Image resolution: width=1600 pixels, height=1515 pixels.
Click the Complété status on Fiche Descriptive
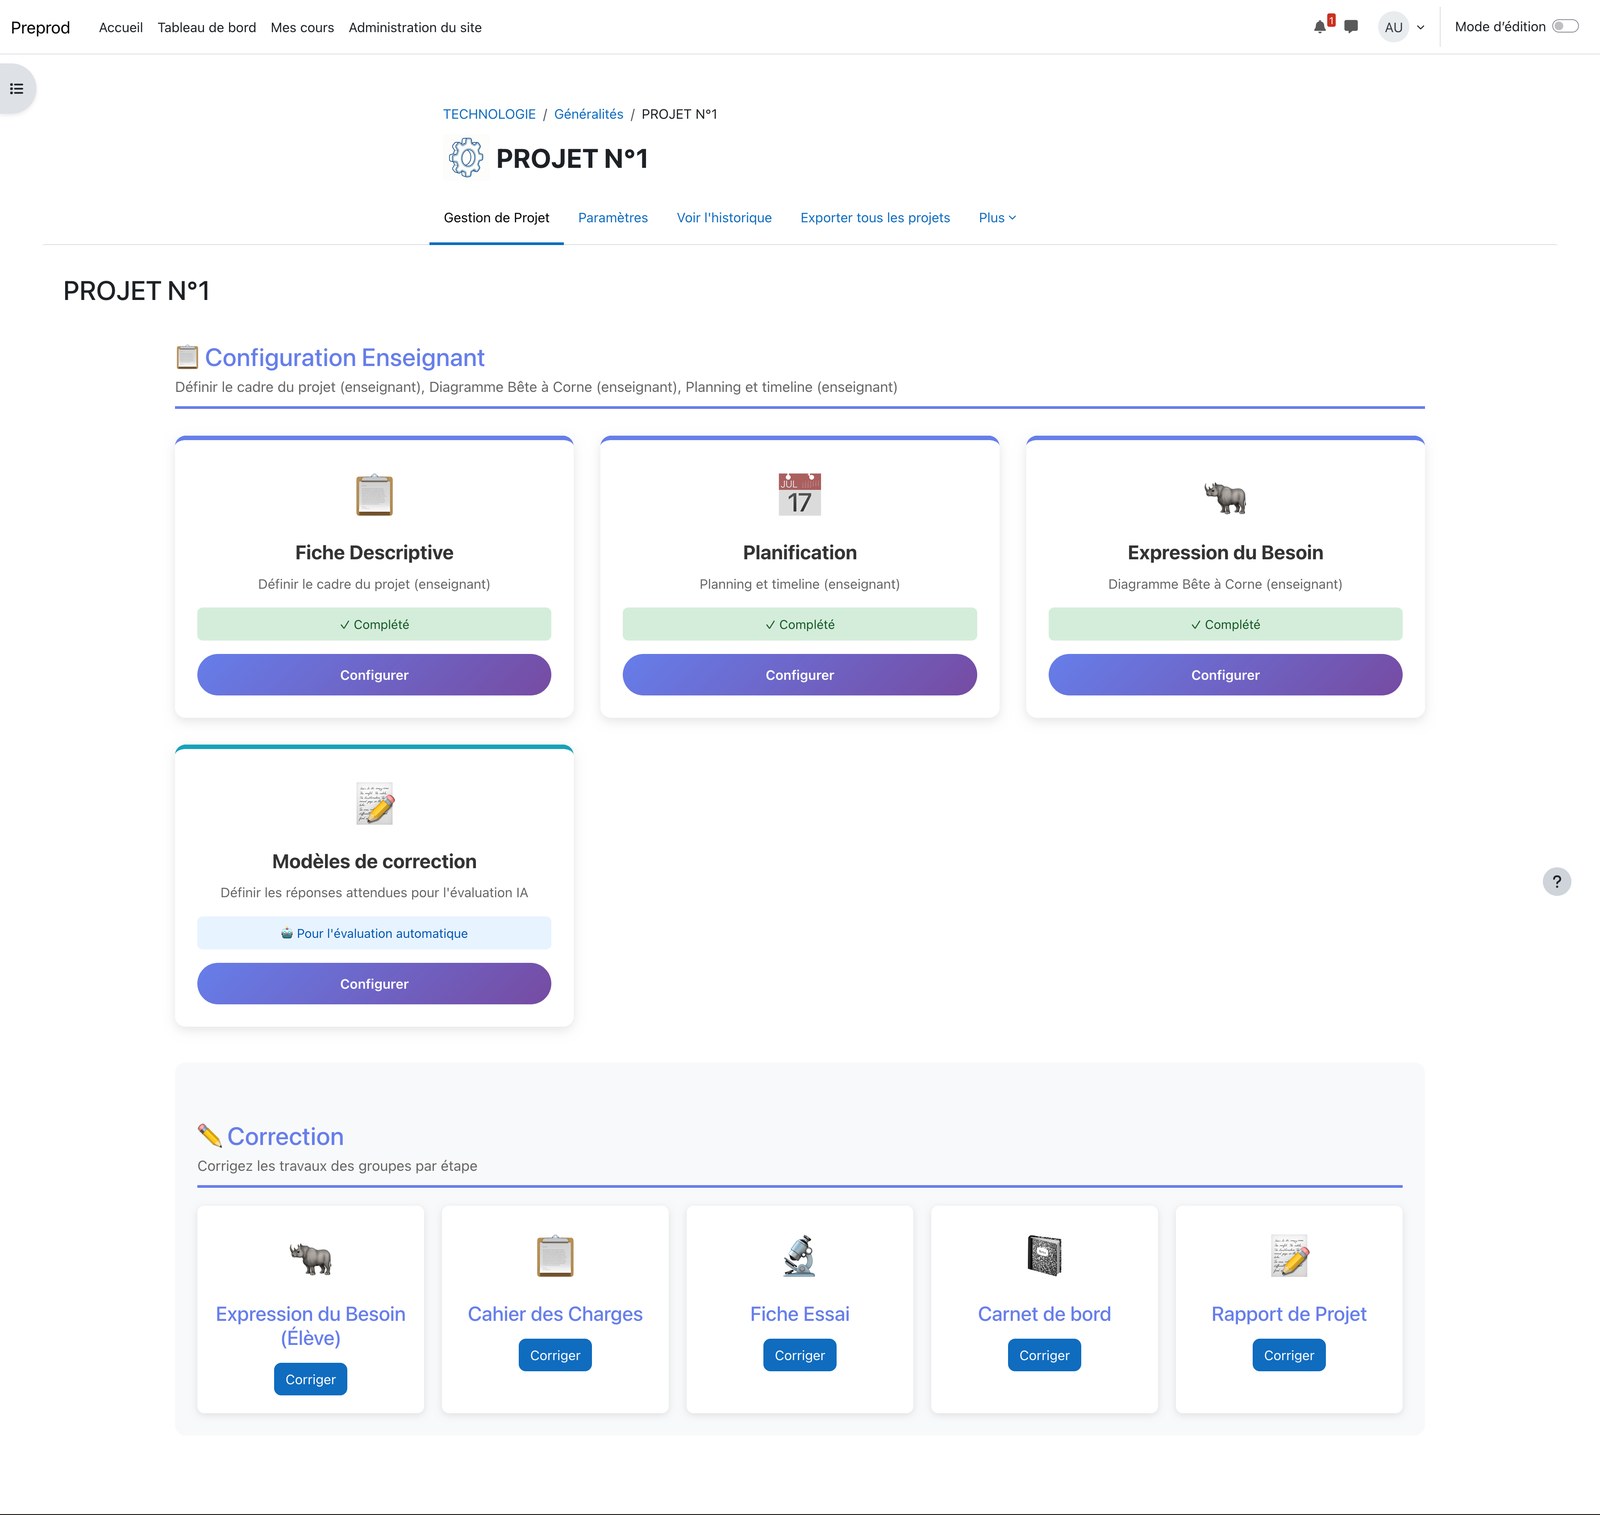tap(374, 624)
